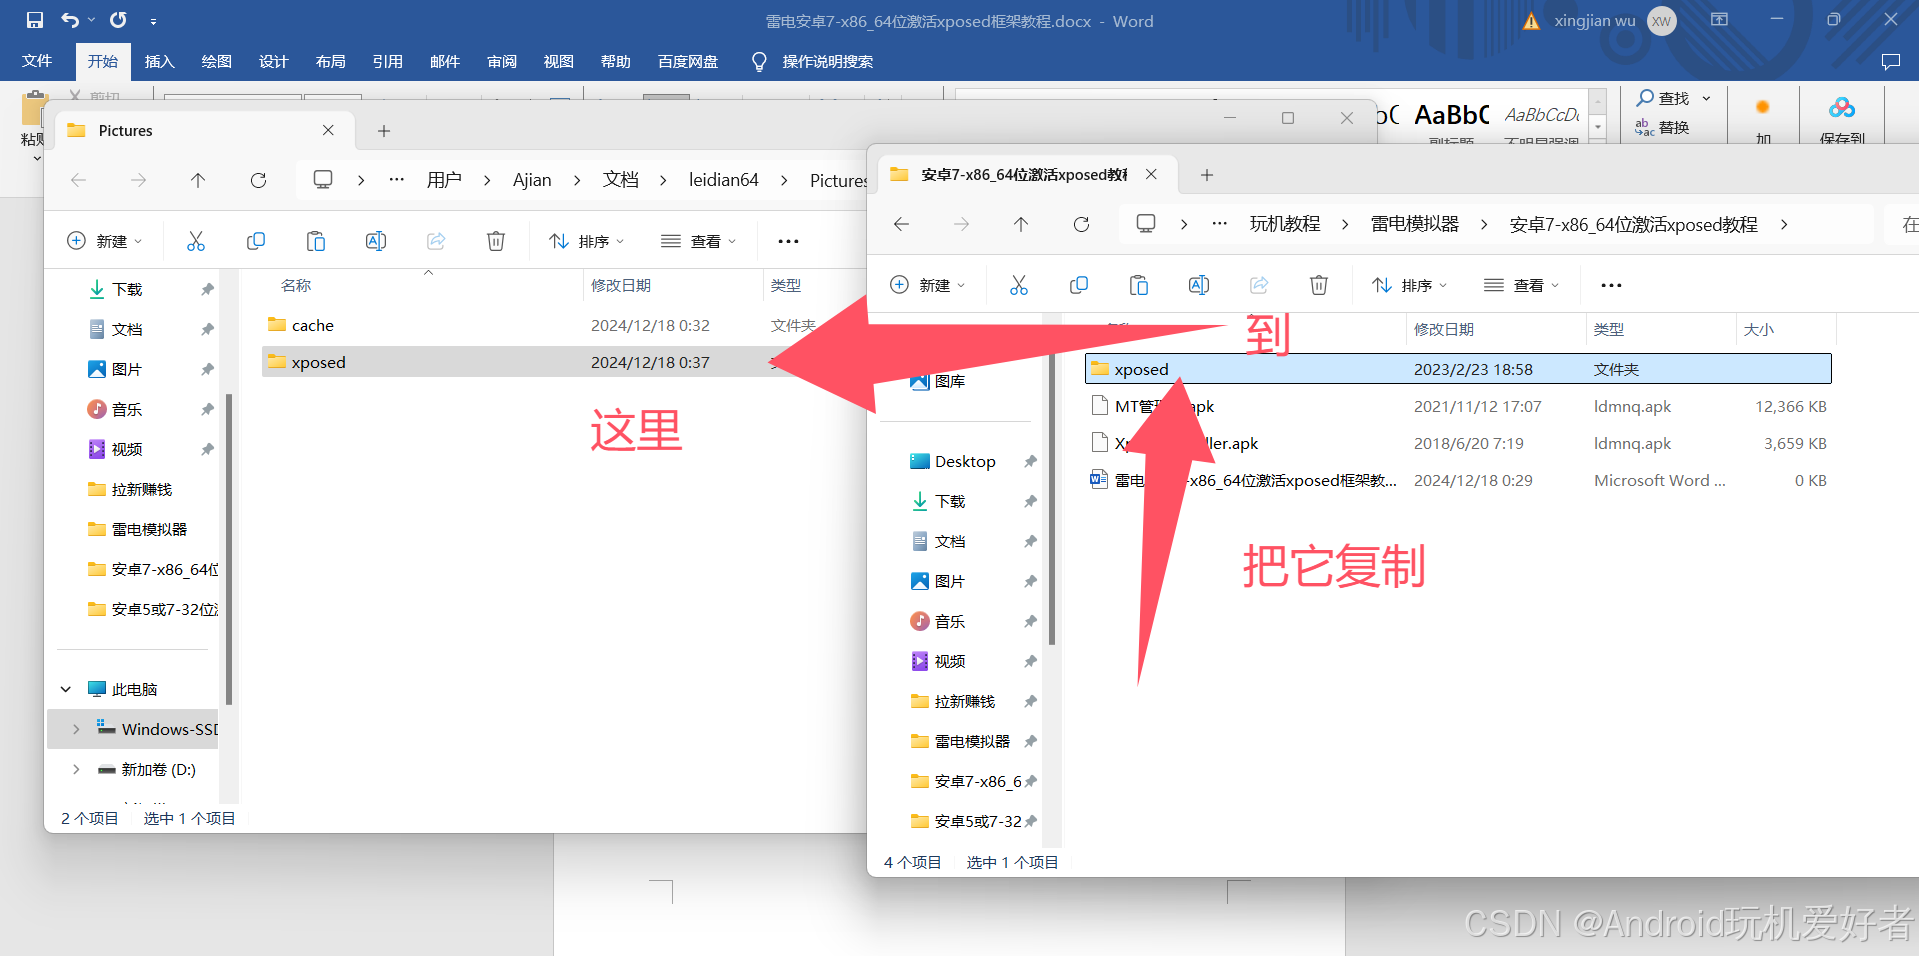Sort by 修改日期 column in tutorial window
Screen dimensions: 1919x956
1443,329
